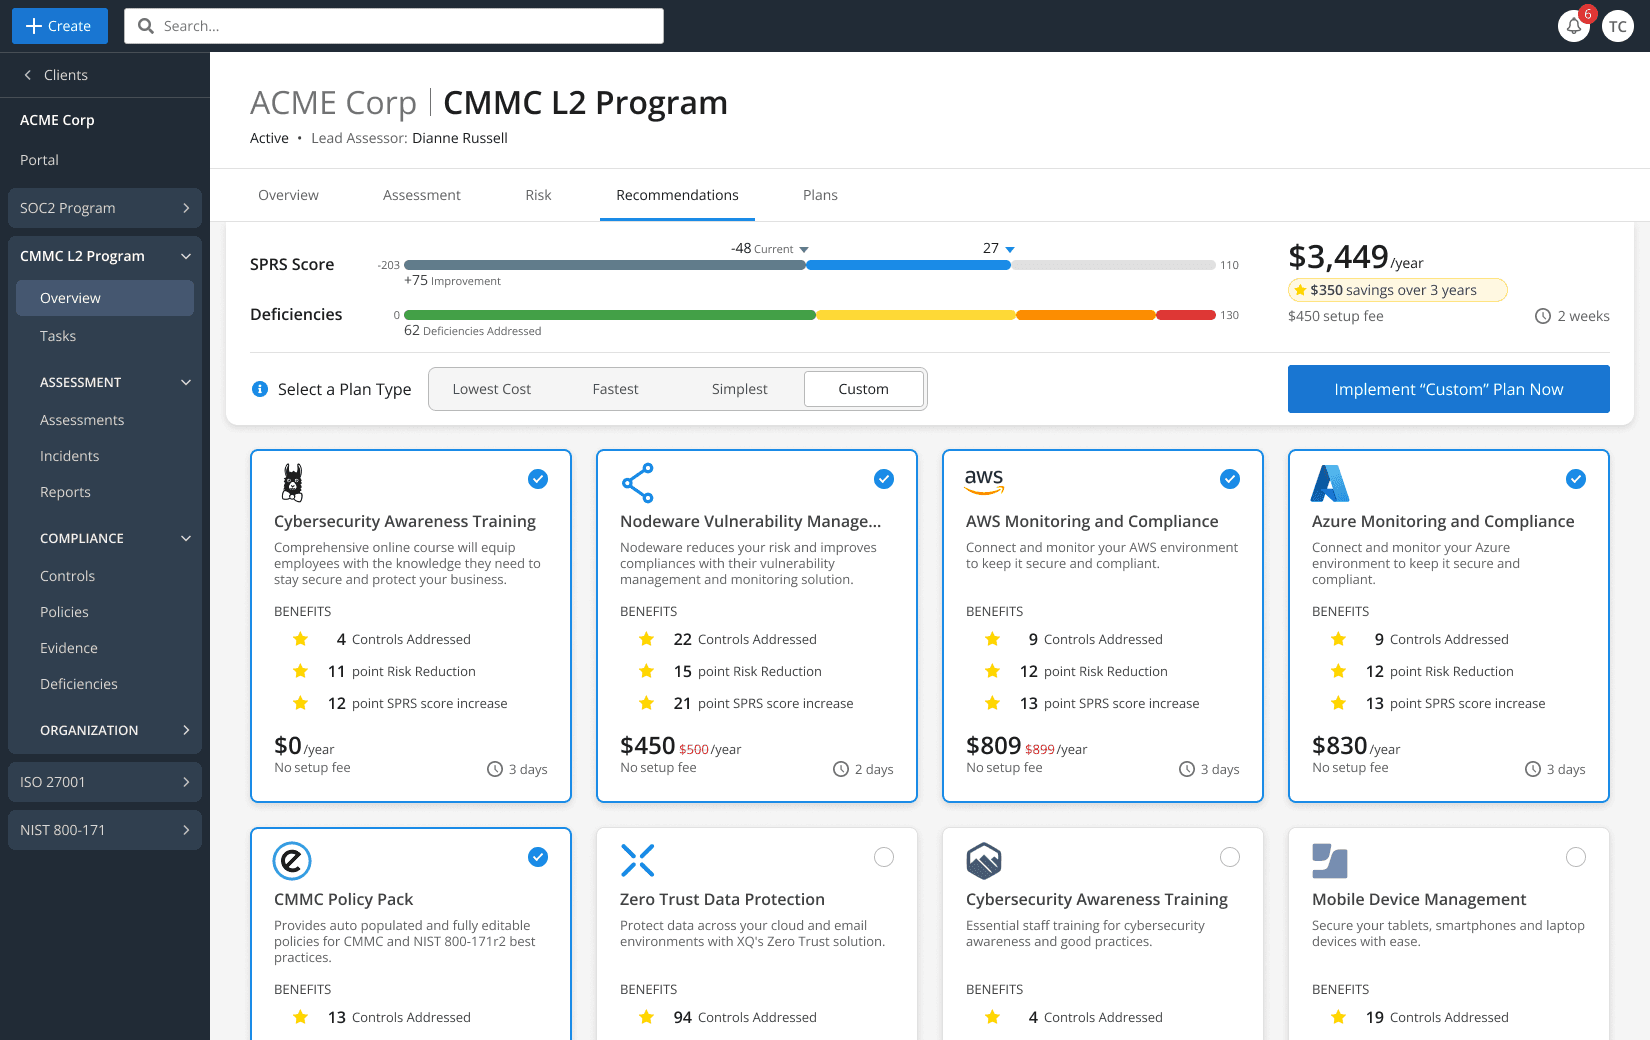The image size is (1650, 1040).
Task: Expand the ISO 27001 sidebar section
Action: [105, 782]
